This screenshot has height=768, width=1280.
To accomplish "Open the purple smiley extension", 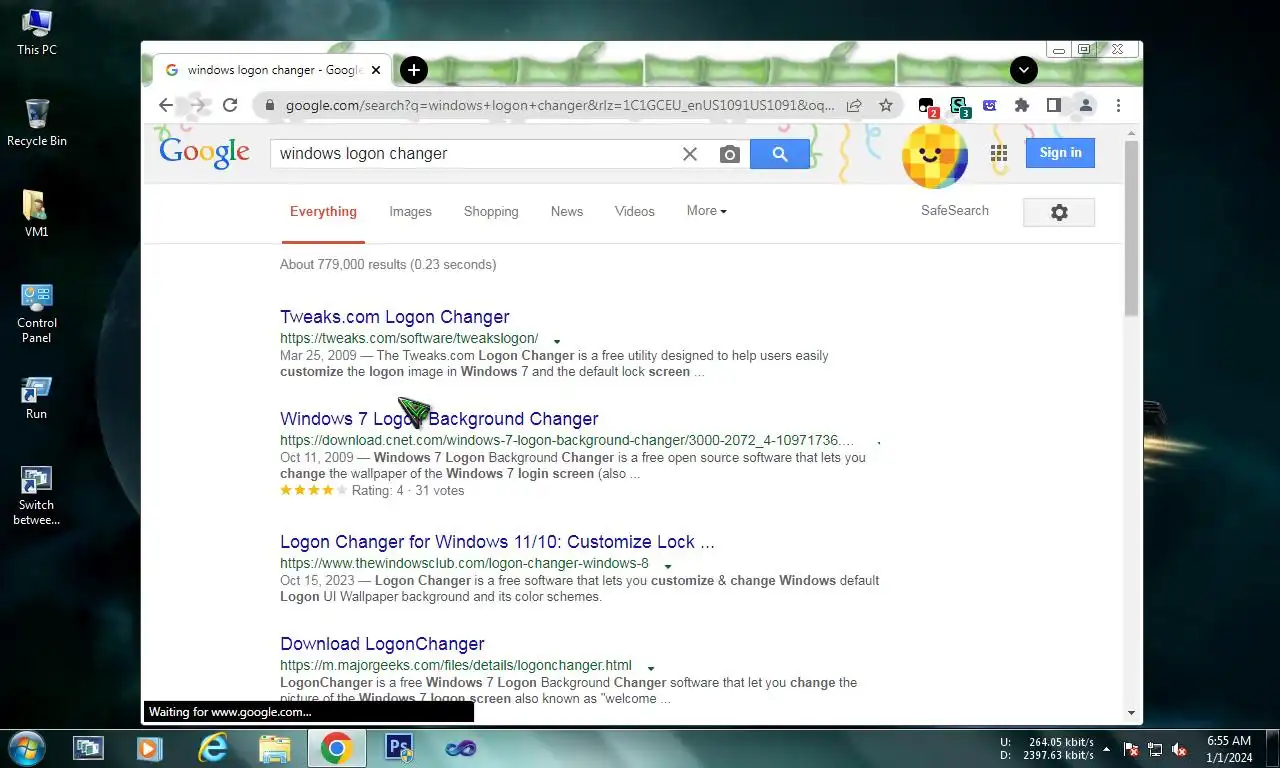I will point(990,105).
